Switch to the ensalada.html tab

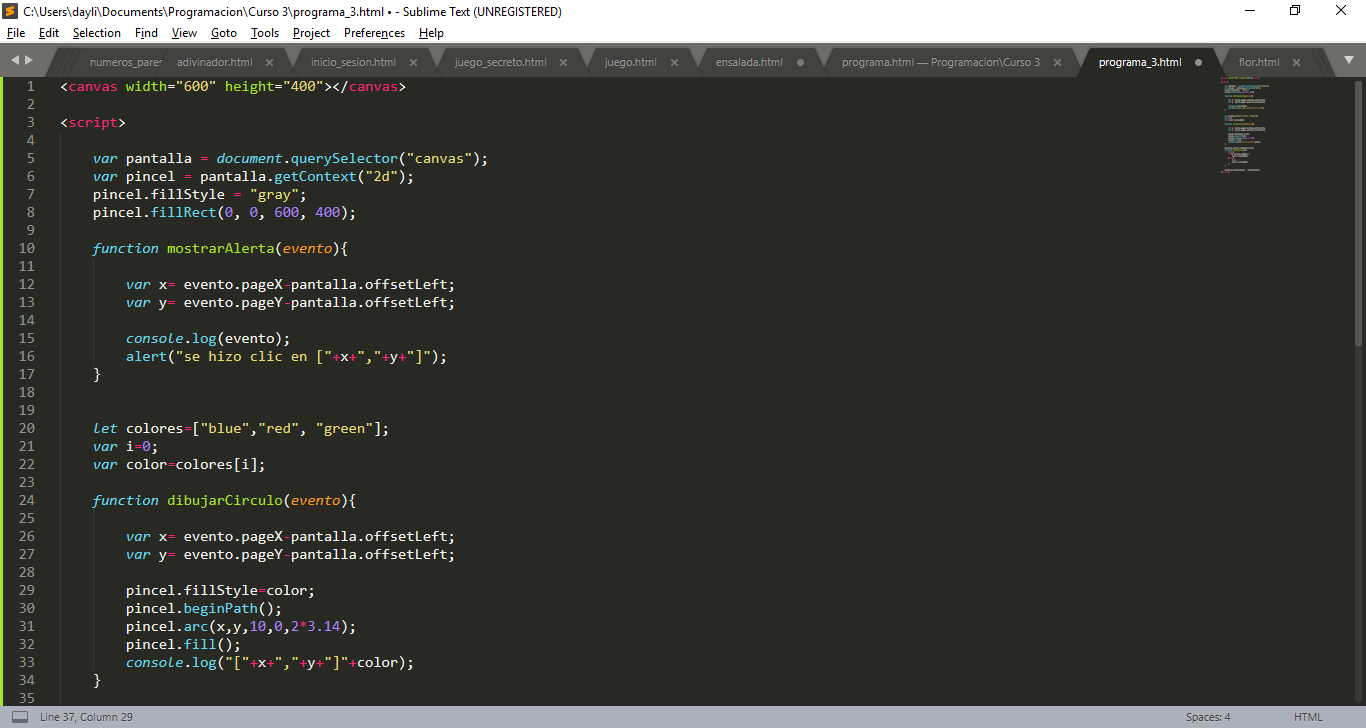coord(749,62)
